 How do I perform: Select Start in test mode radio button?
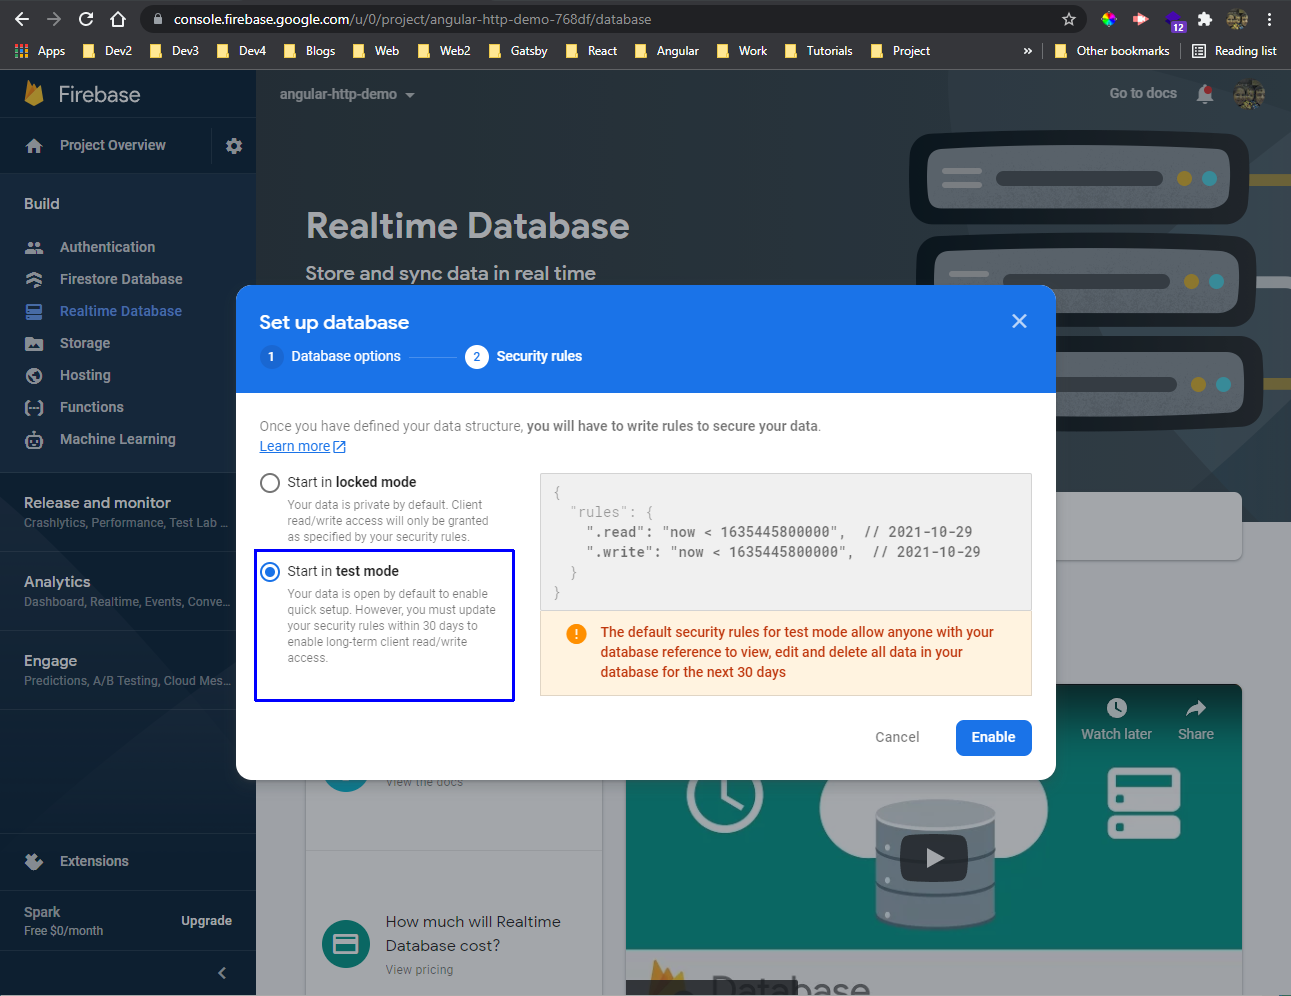[270, 572]
